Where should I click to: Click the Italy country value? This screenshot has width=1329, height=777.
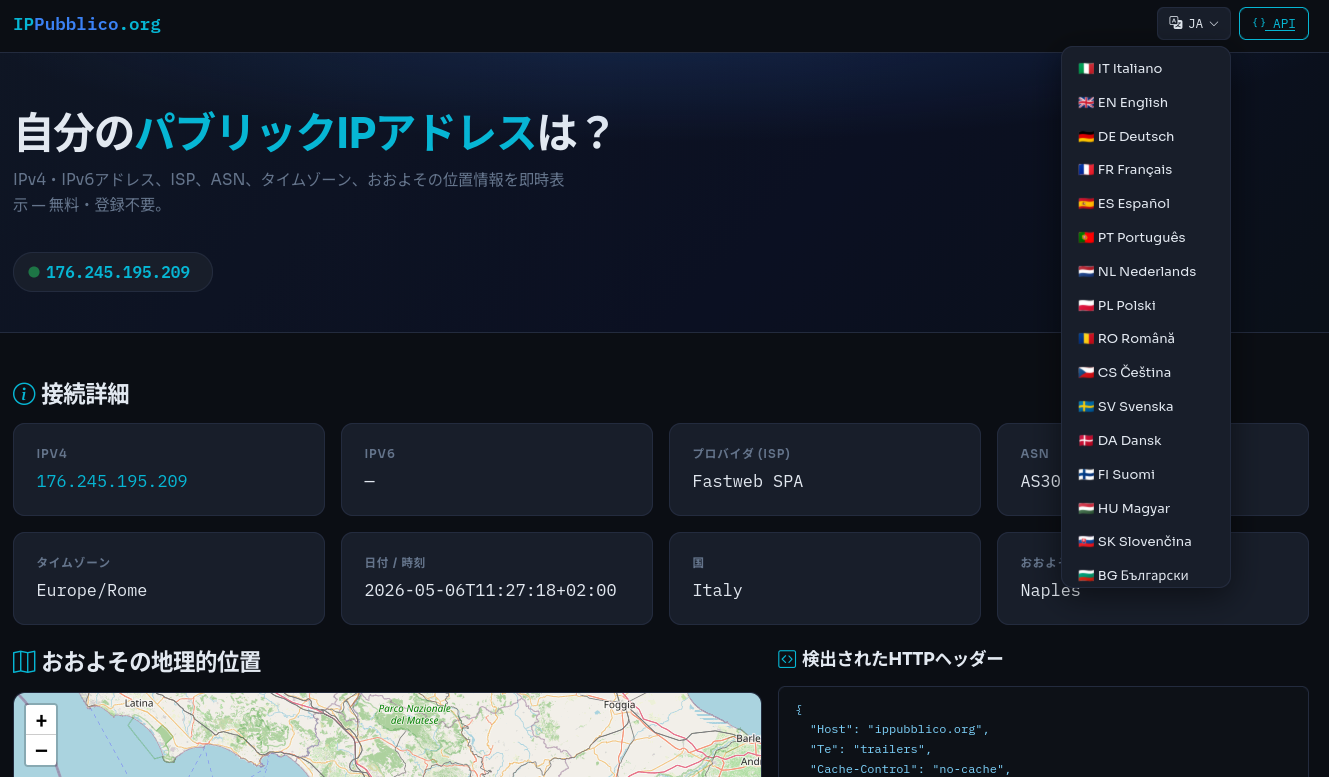(718, 590)
